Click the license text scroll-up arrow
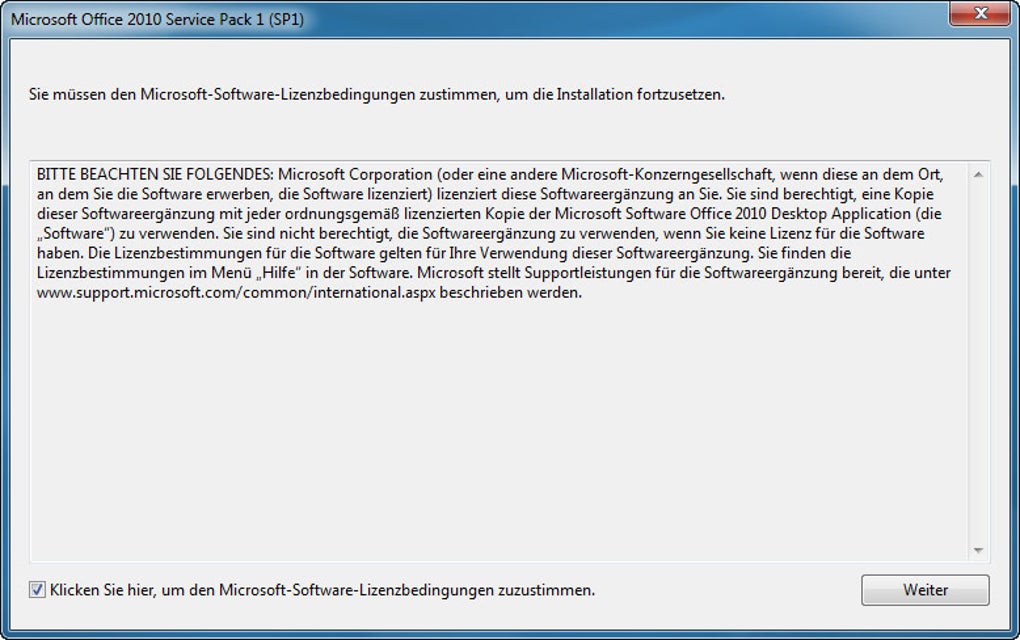 pos(978,174)
